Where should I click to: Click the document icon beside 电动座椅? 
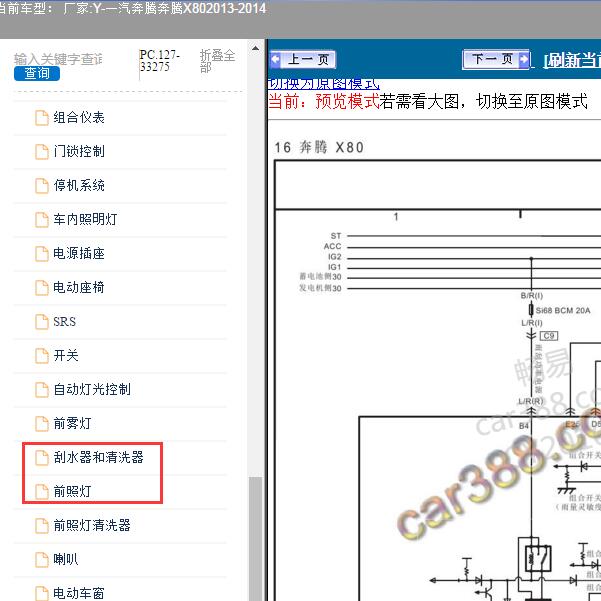[42, 288]
